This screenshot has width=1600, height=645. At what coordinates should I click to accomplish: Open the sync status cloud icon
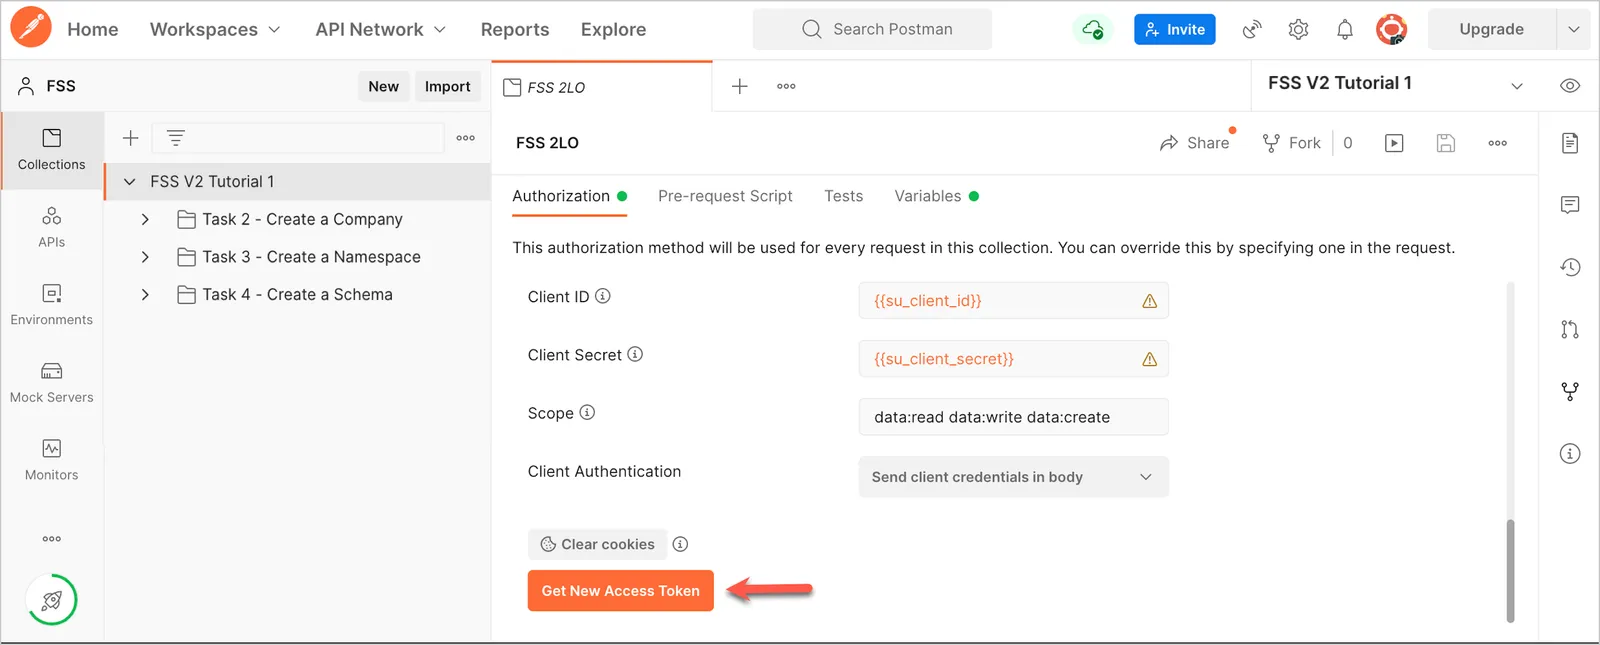coord(1093,30)
